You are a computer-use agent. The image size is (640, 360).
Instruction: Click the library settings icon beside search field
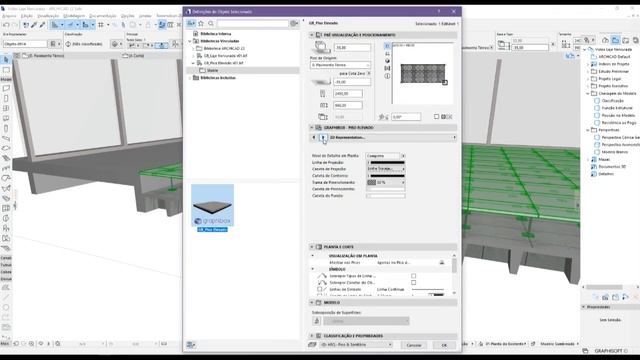point(294,24)
